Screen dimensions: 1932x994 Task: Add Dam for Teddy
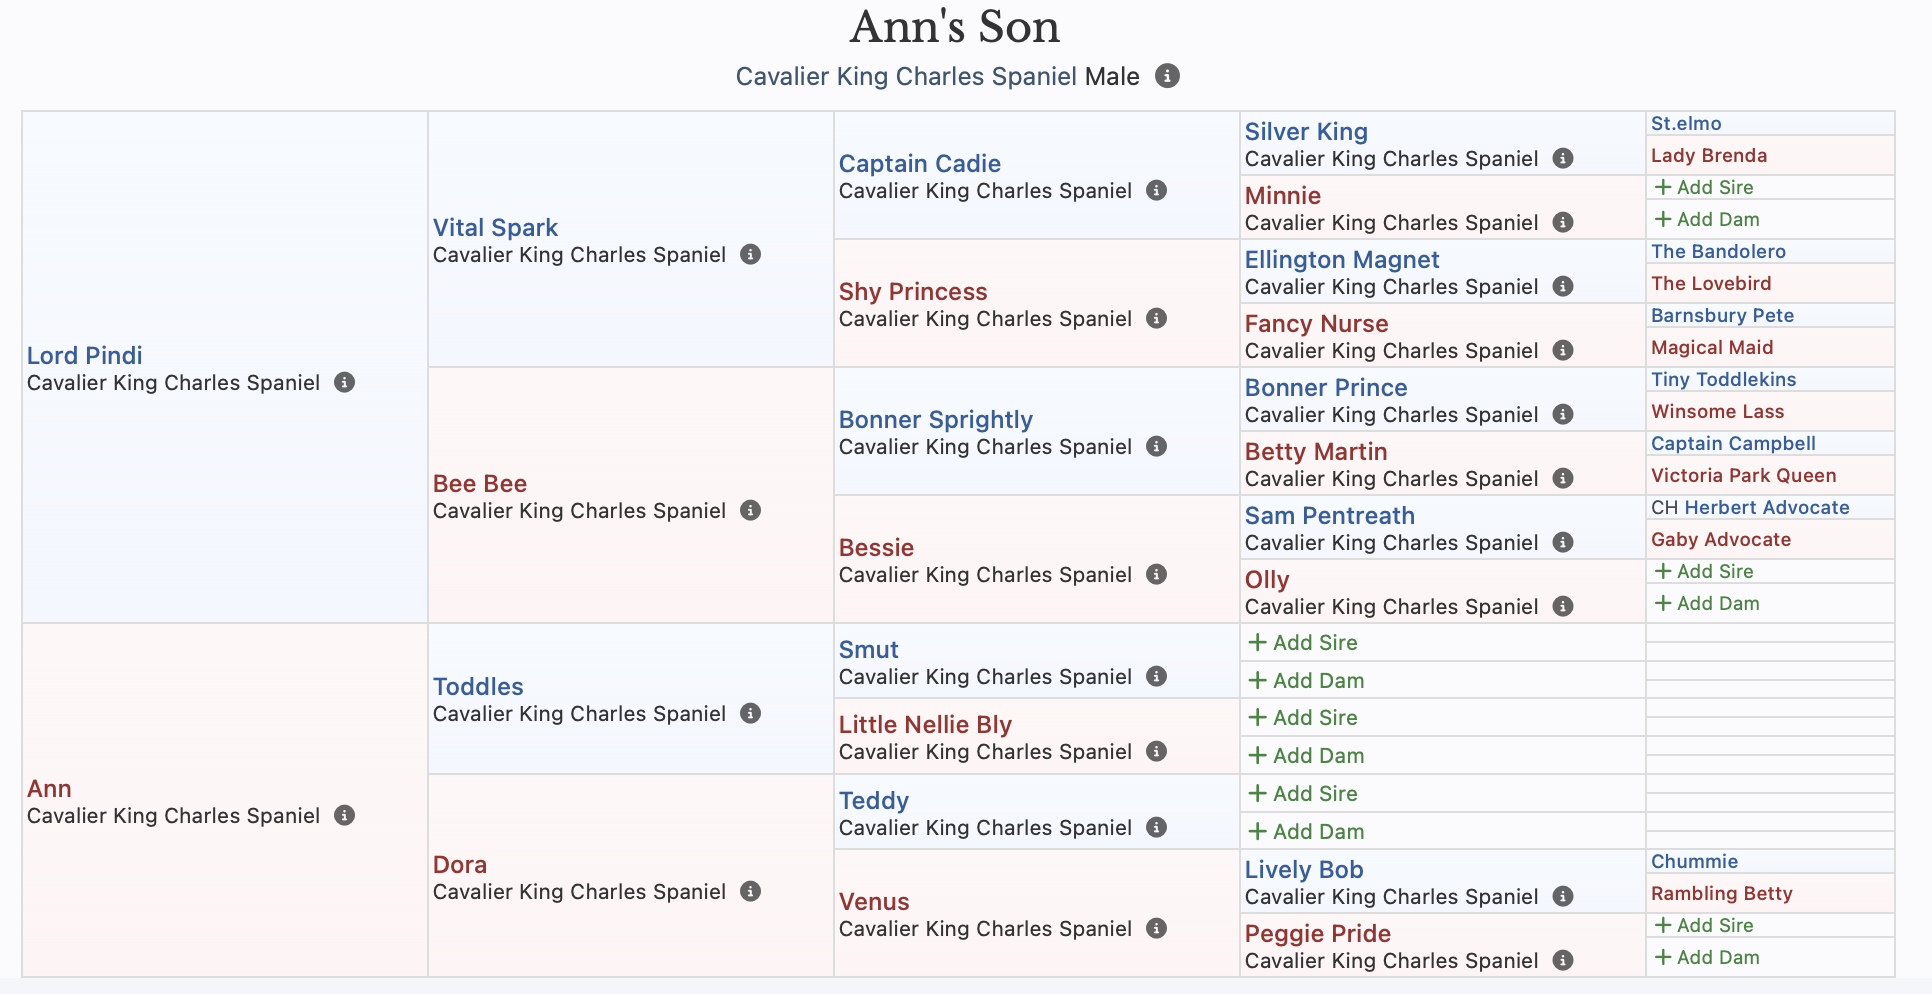(x=1306, y=831)
